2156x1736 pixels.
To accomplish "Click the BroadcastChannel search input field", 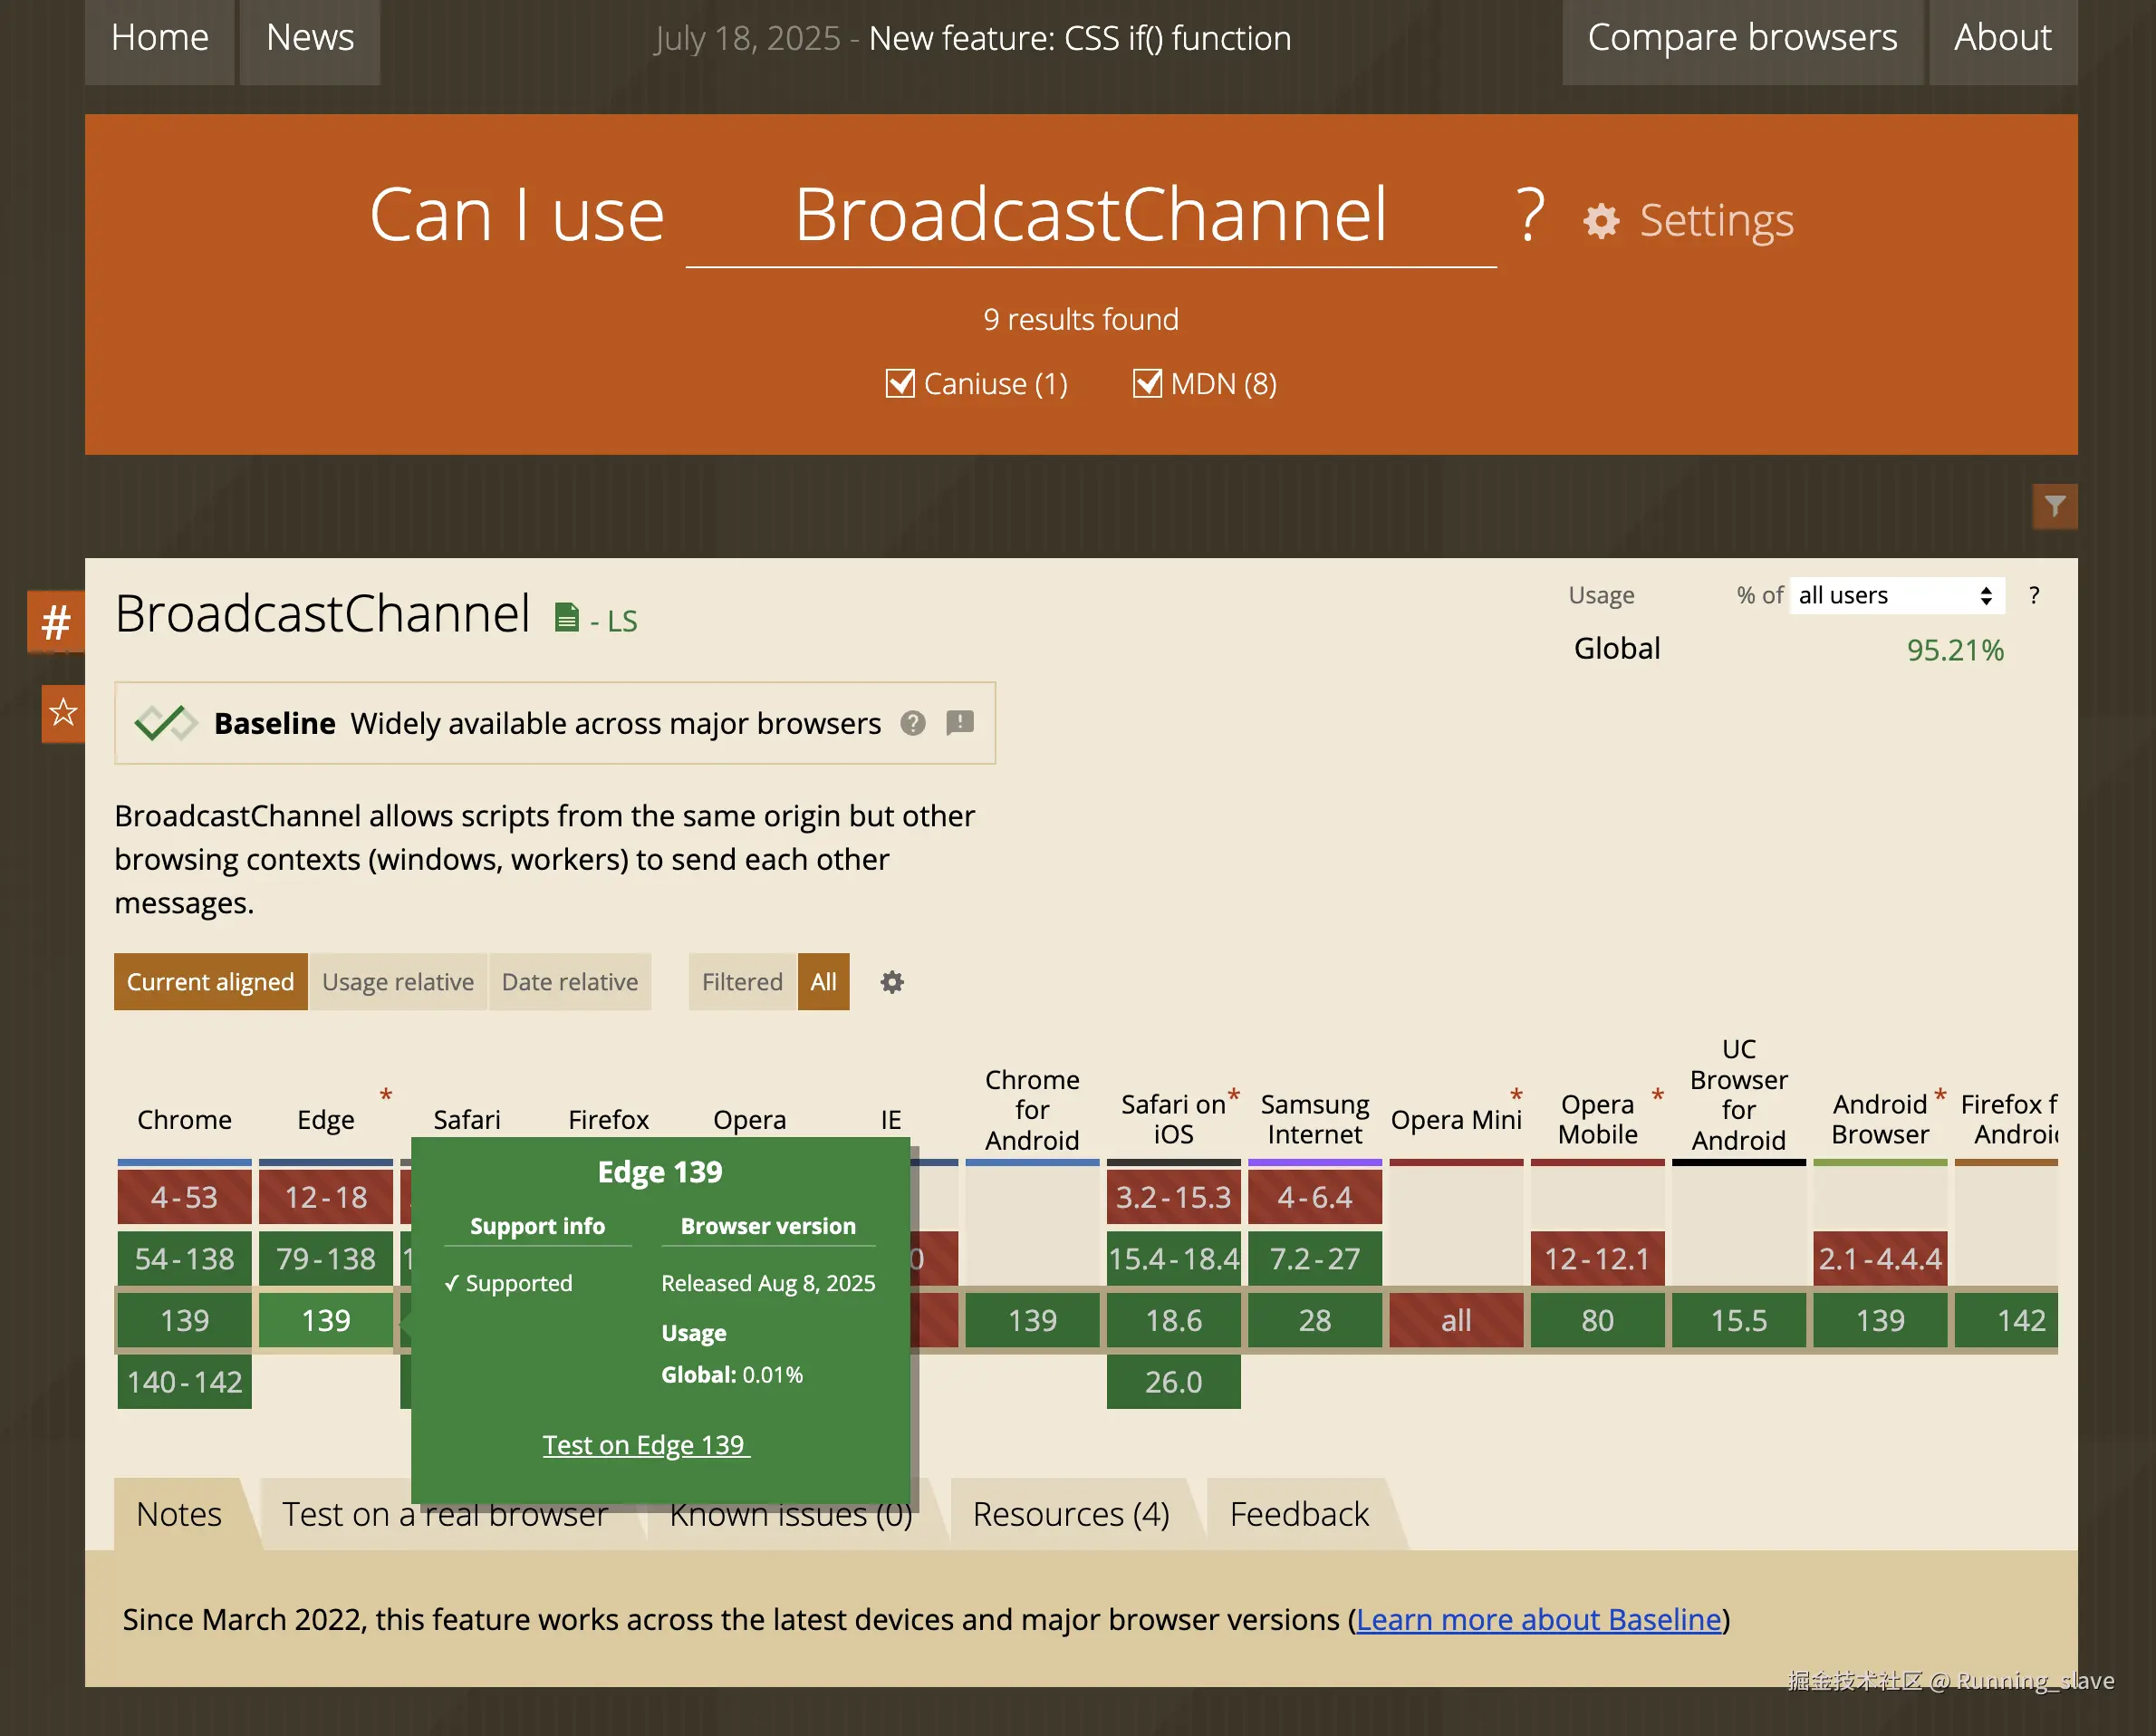I will [1091, 216].
